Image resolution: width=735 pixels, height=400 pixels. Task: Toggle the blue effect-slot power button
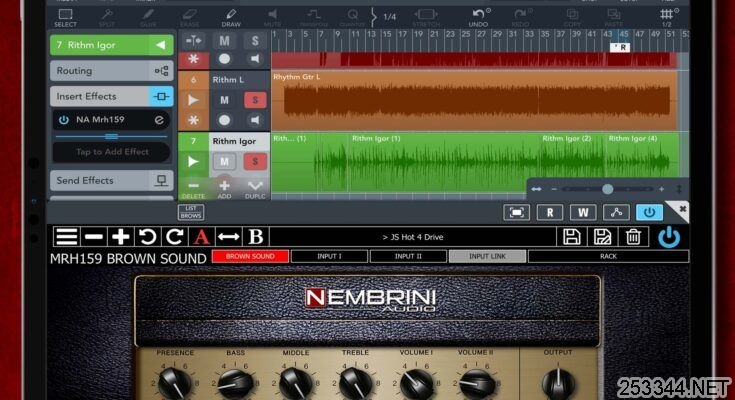649,212
